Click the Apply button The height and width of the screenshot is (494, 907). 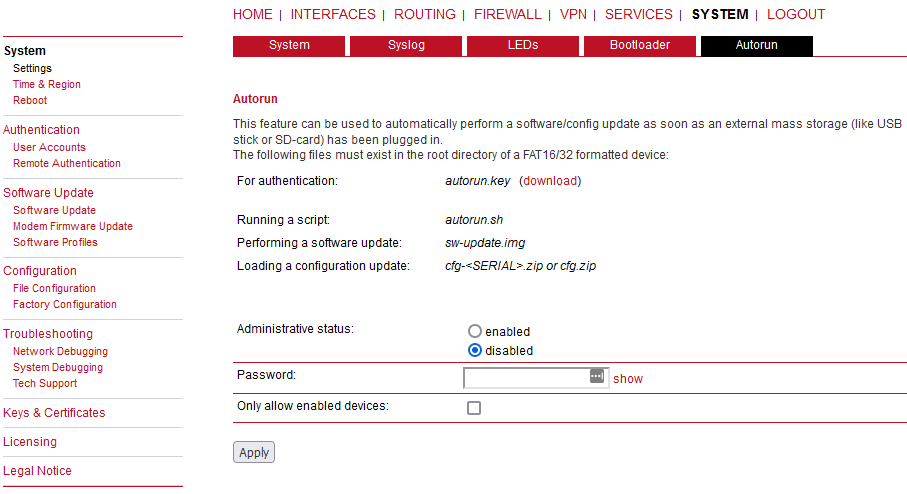[254, 452]
